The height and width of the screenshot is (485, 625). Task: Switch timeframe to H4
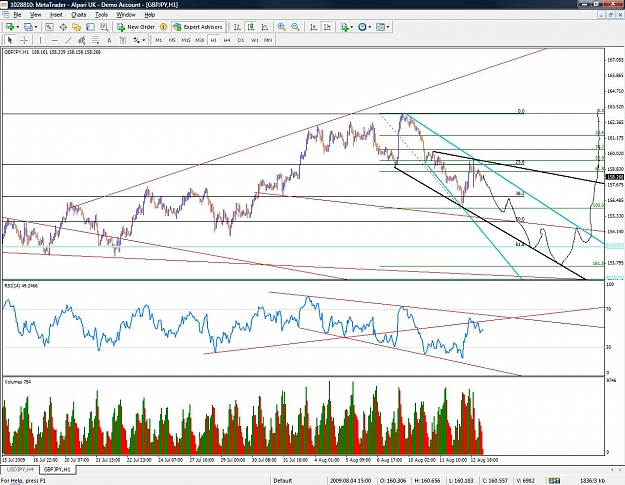[x=227, y=40]
